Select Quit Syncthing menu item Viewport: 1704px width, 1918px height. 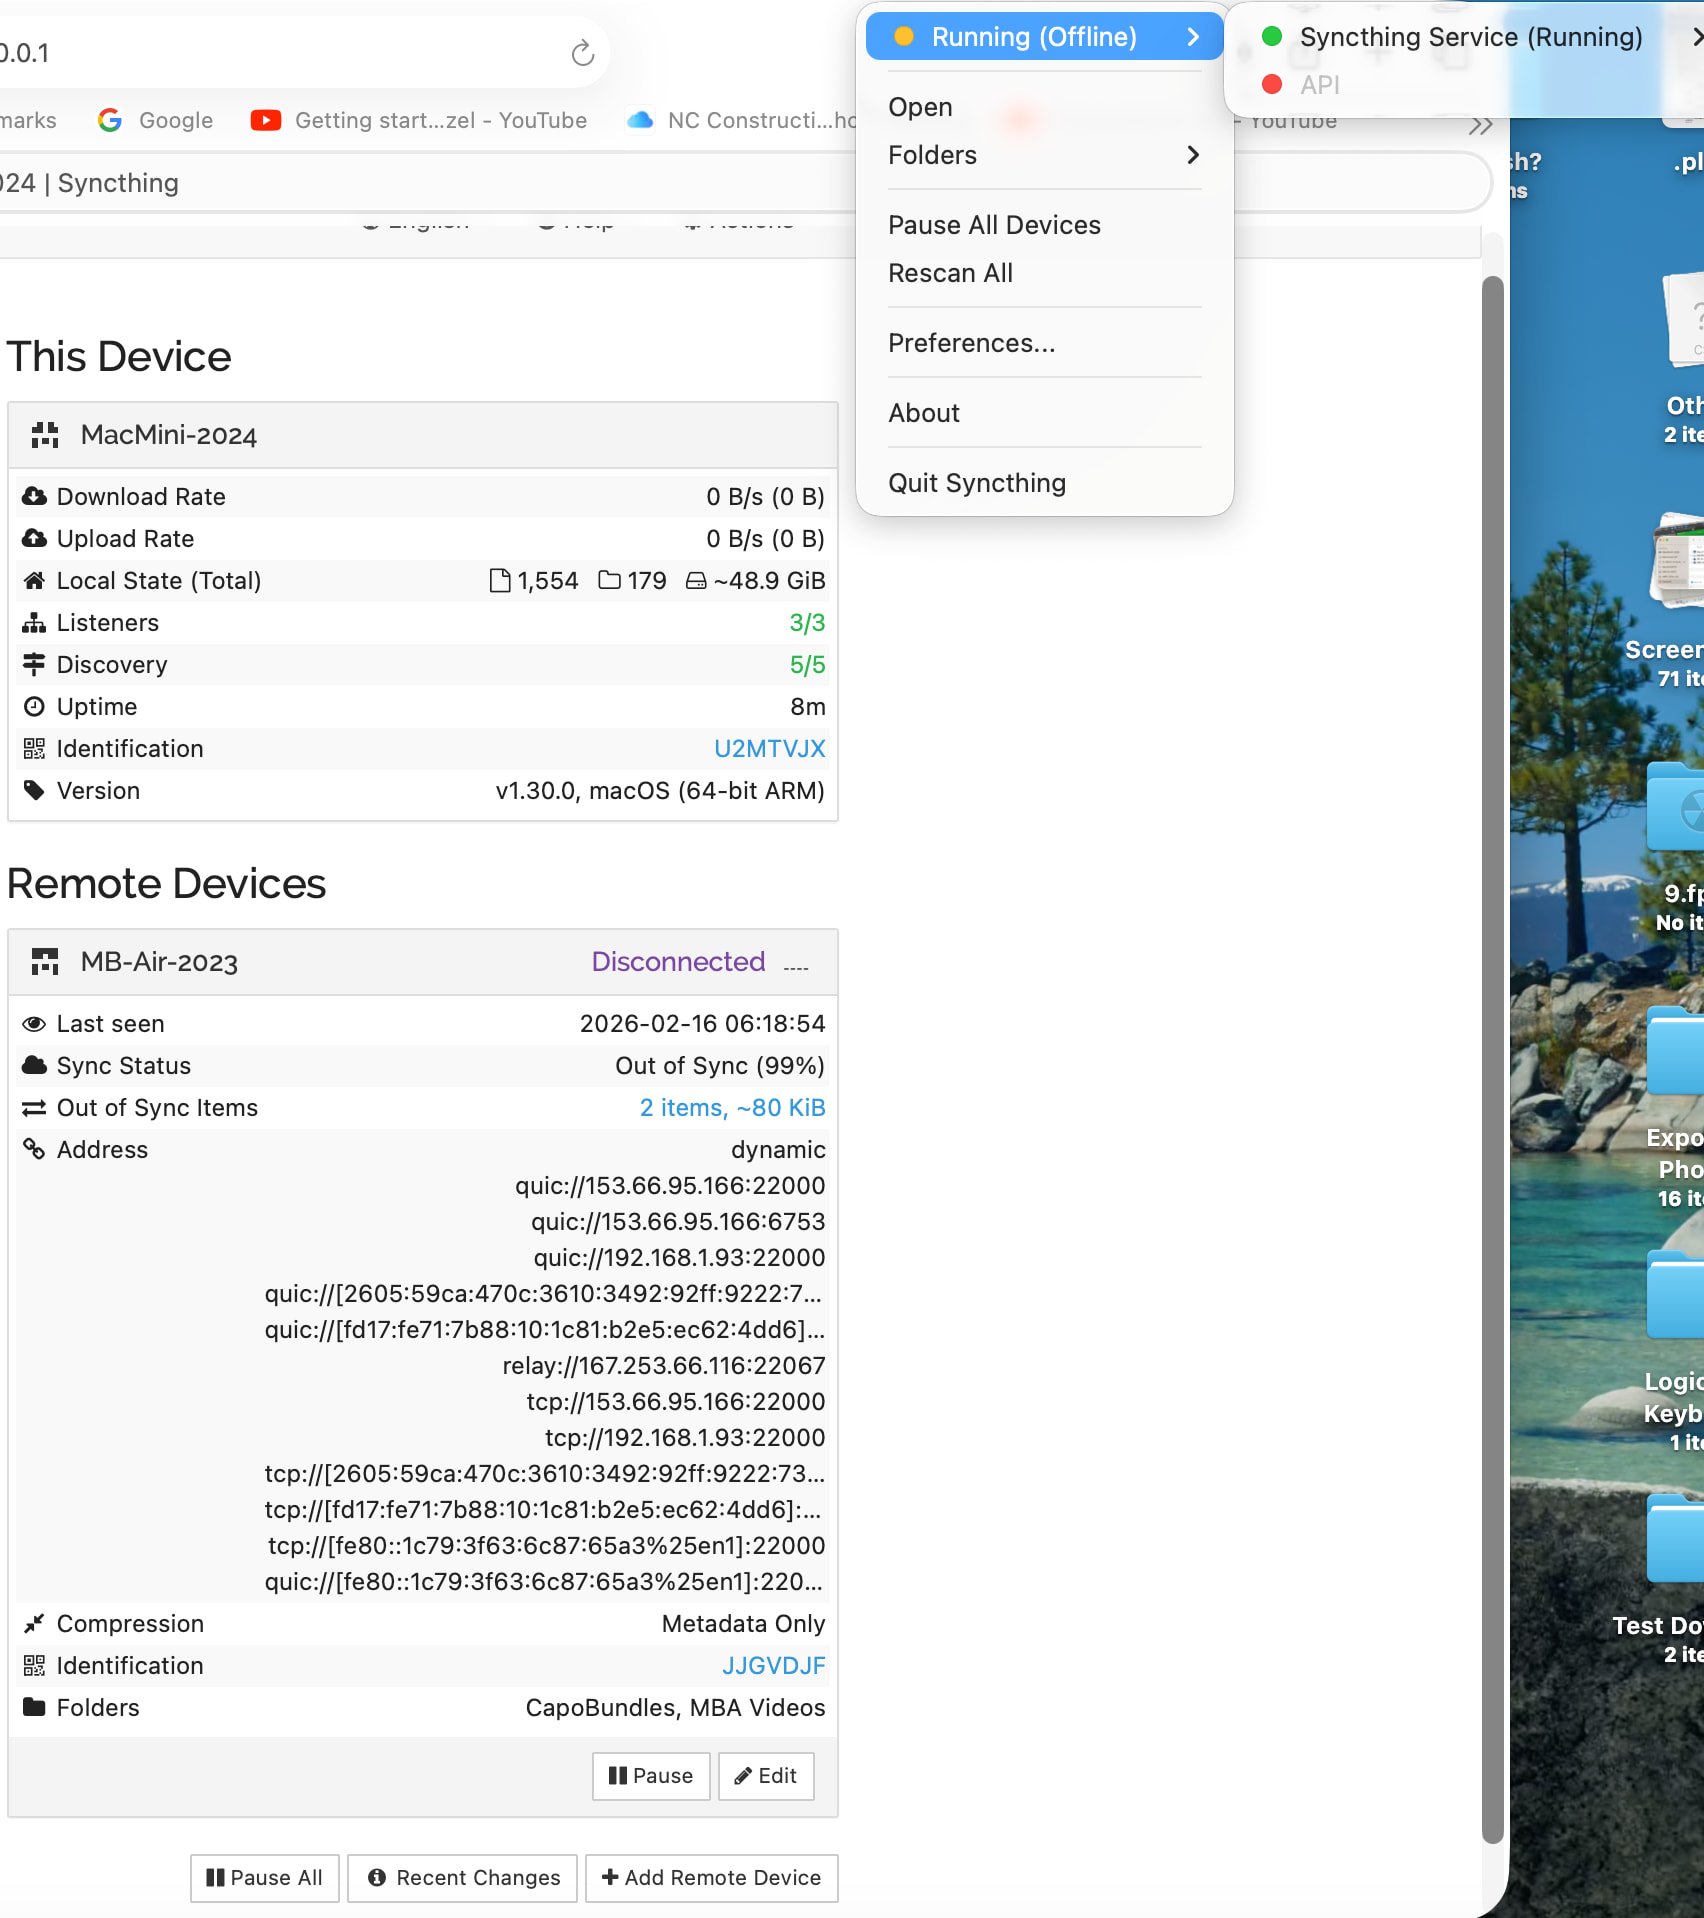coord(977,483)
